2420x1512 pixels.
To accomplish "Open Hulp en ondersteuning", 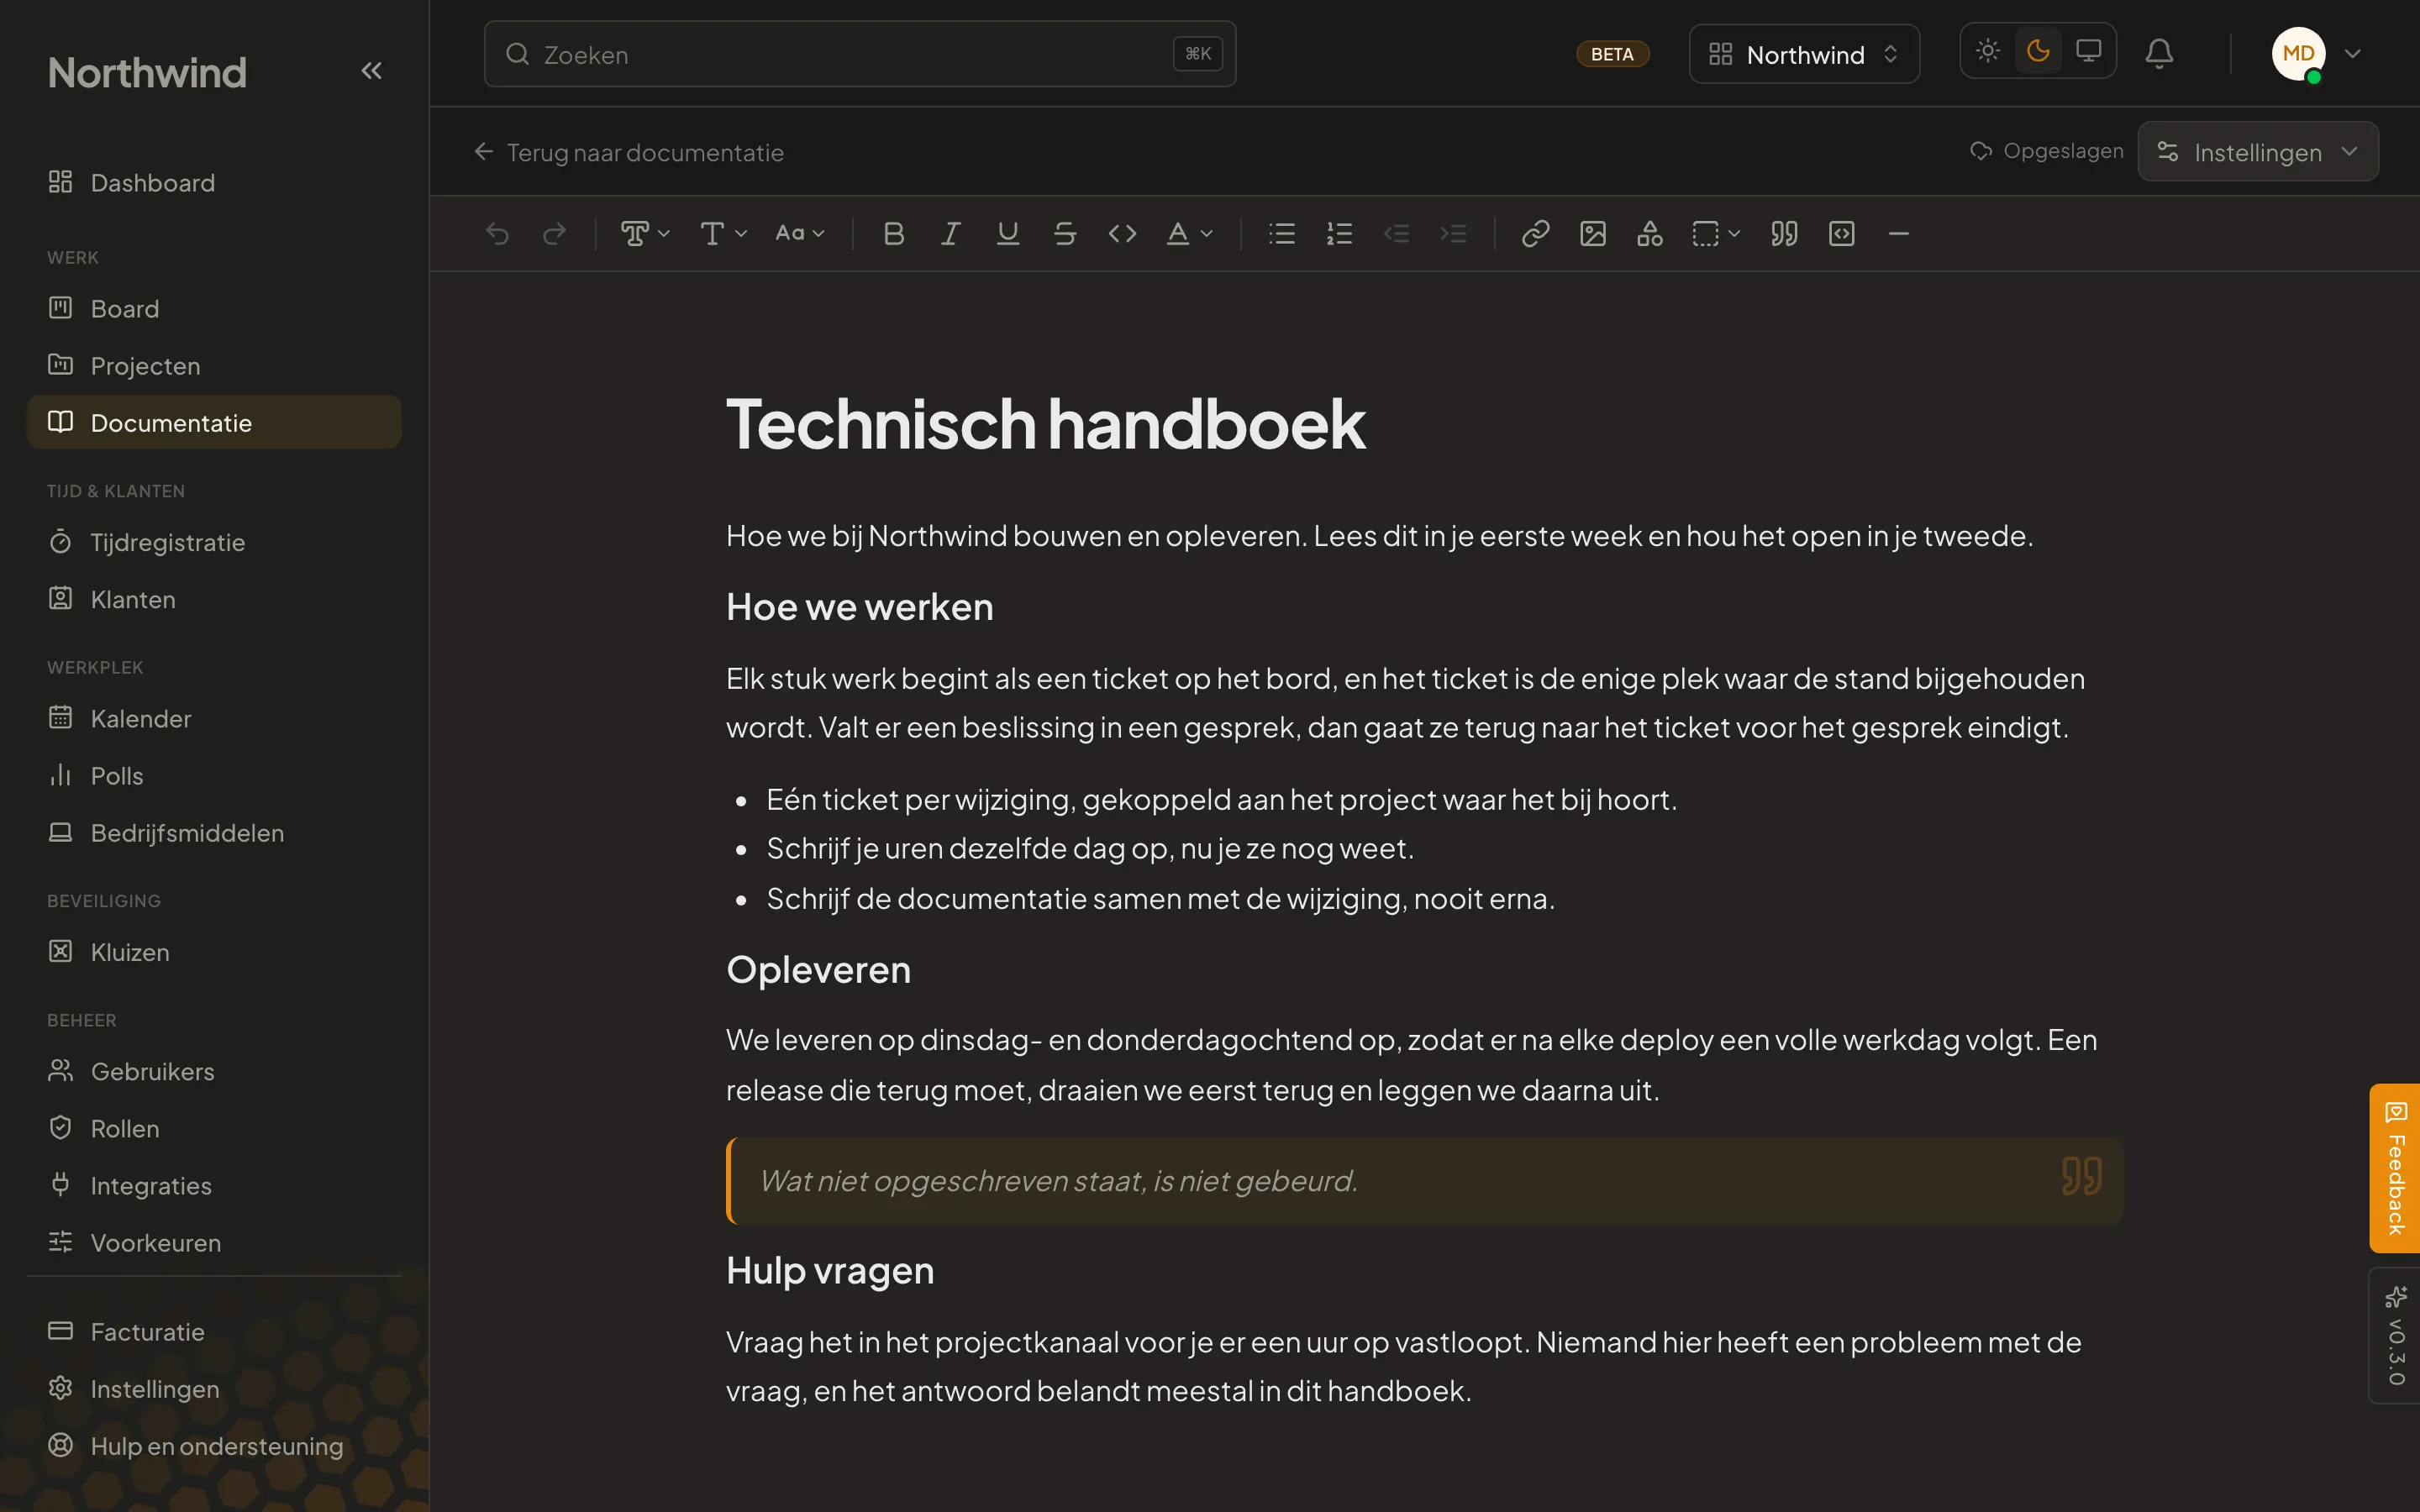I will pos(214,1446).
